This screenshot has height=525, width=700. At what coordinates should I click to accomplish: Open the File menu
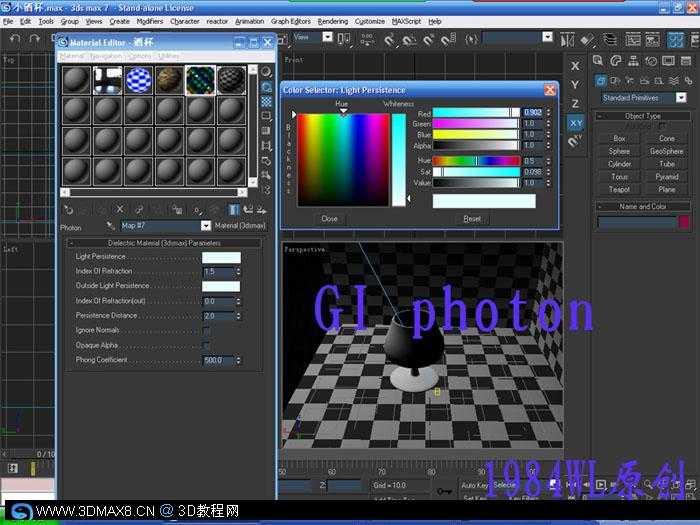tap(8, 21)
